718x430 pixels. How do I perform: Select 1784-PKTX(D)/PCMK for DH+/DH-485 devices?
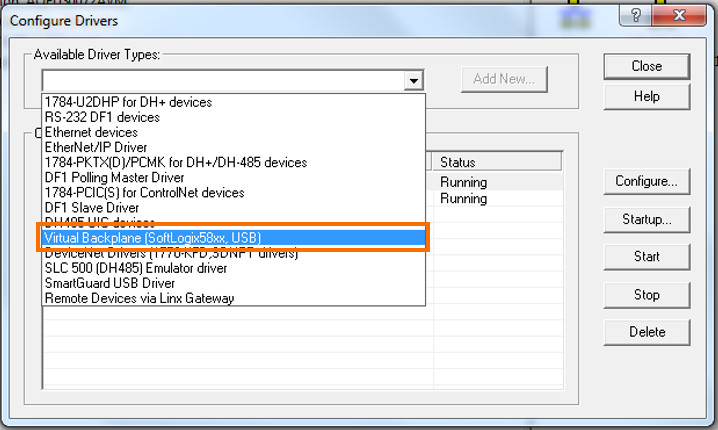[x=234, y=163]
